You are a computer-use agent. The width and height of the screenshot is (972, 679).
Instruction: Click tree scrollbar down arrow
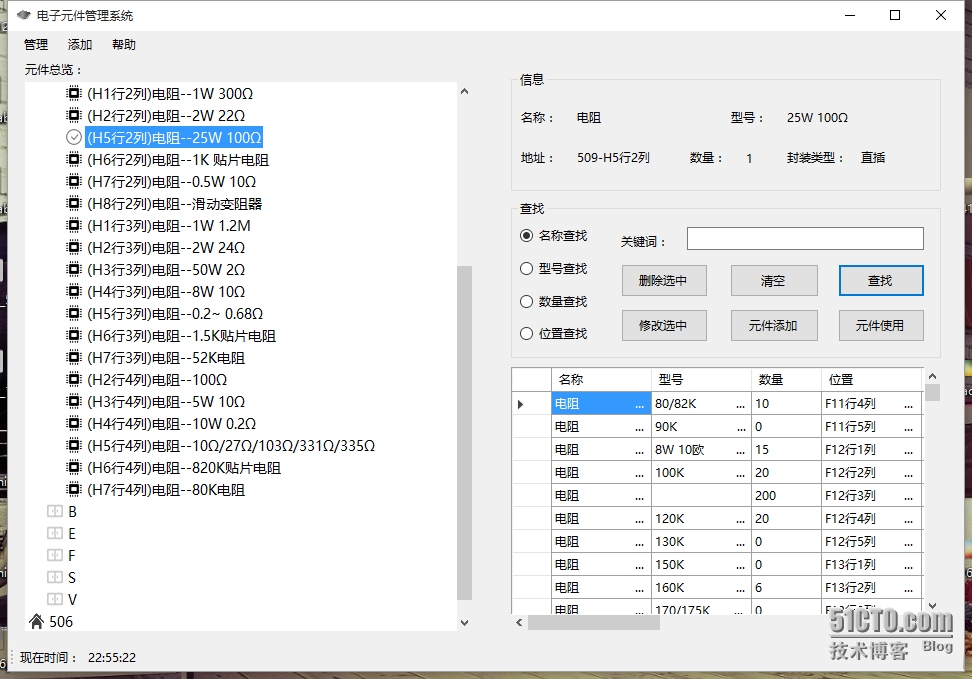pos(464,623)
